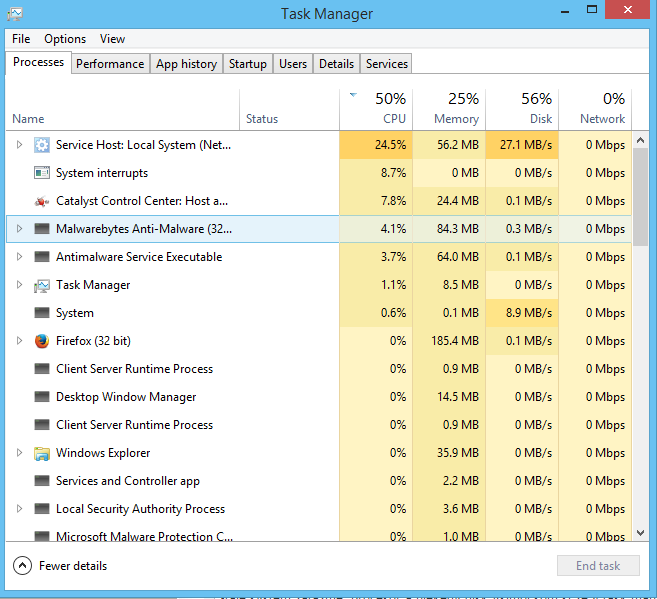Screen dimensions: 657x599
Task: Switch to the App history tab
Action: pos(186,64)
